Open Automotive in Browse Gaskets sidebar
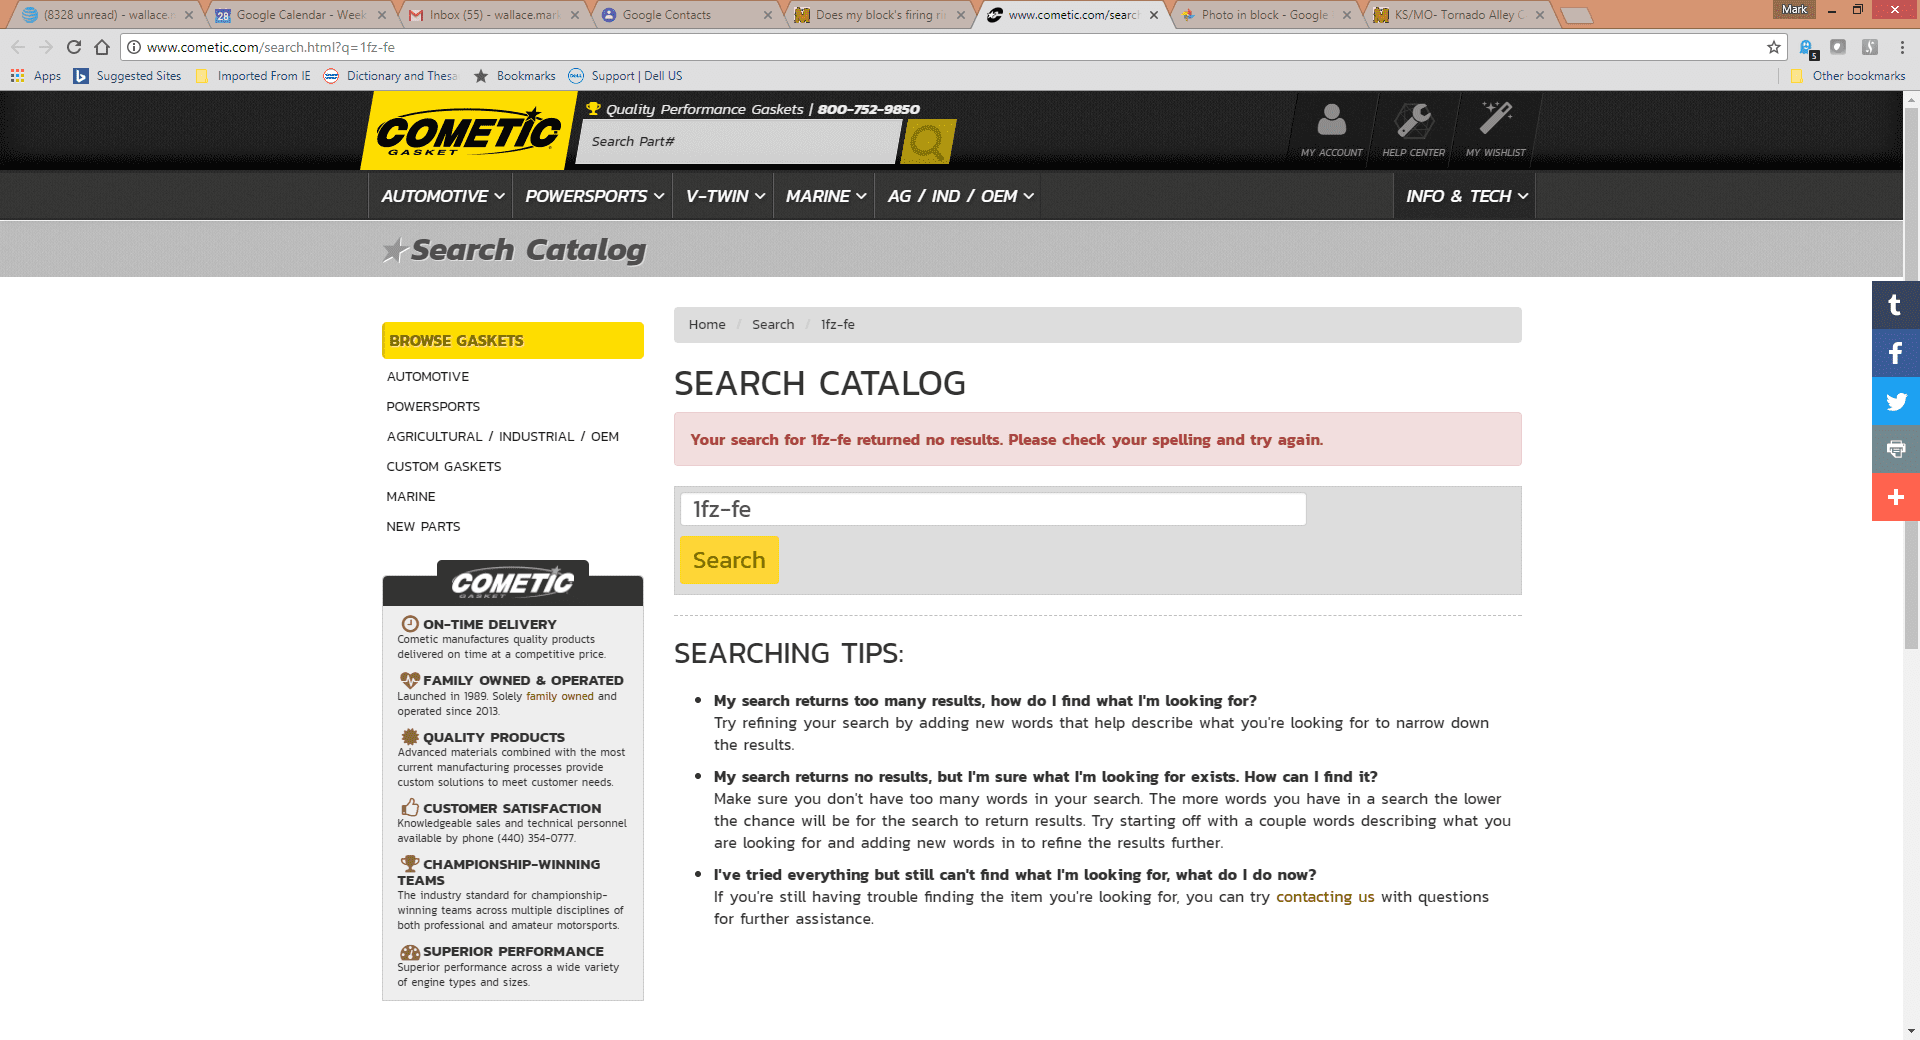 tap(428, 377)
